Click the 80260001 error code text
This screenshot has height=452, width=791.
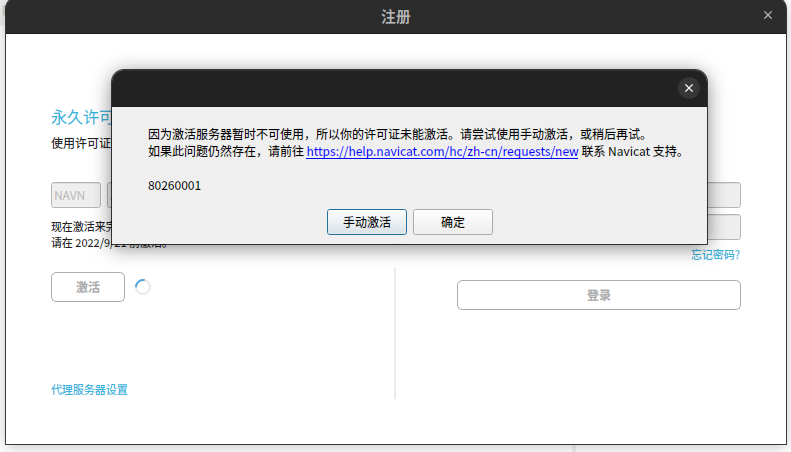[x=175, y=186]
